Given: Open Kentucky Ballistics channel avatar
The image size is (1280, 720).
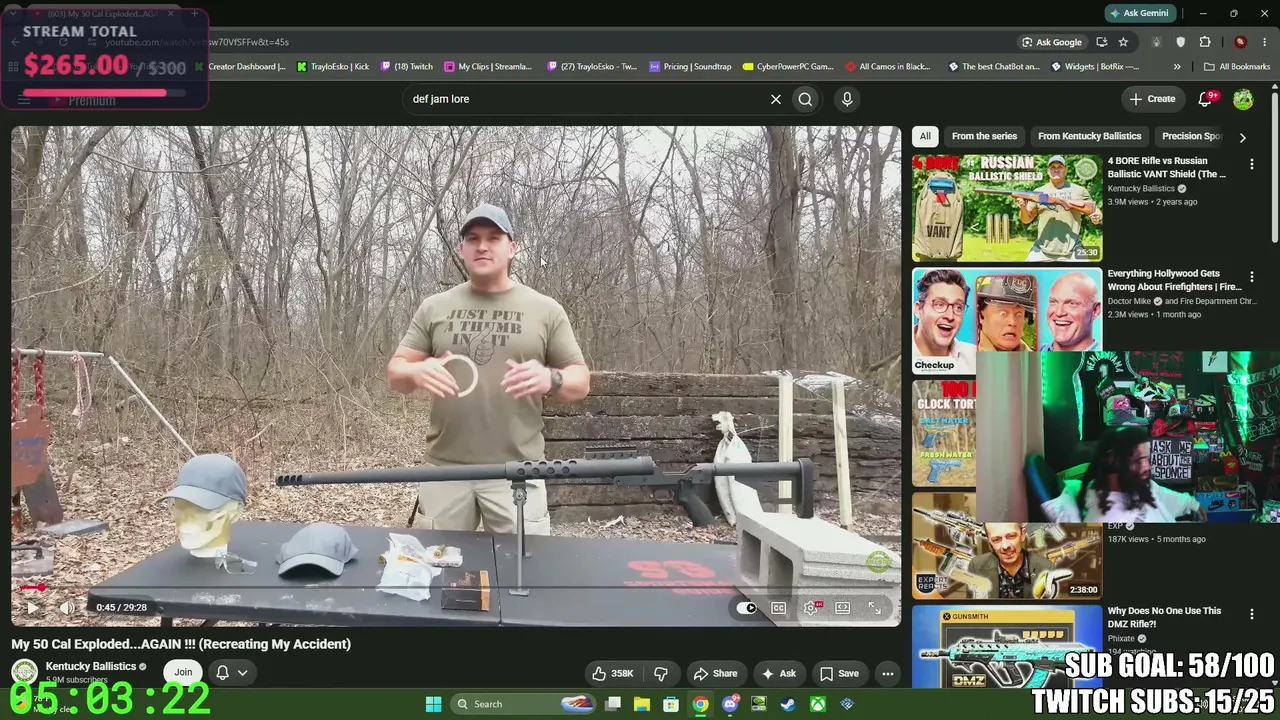Looking at the screenshot, I should click(24, 672).
